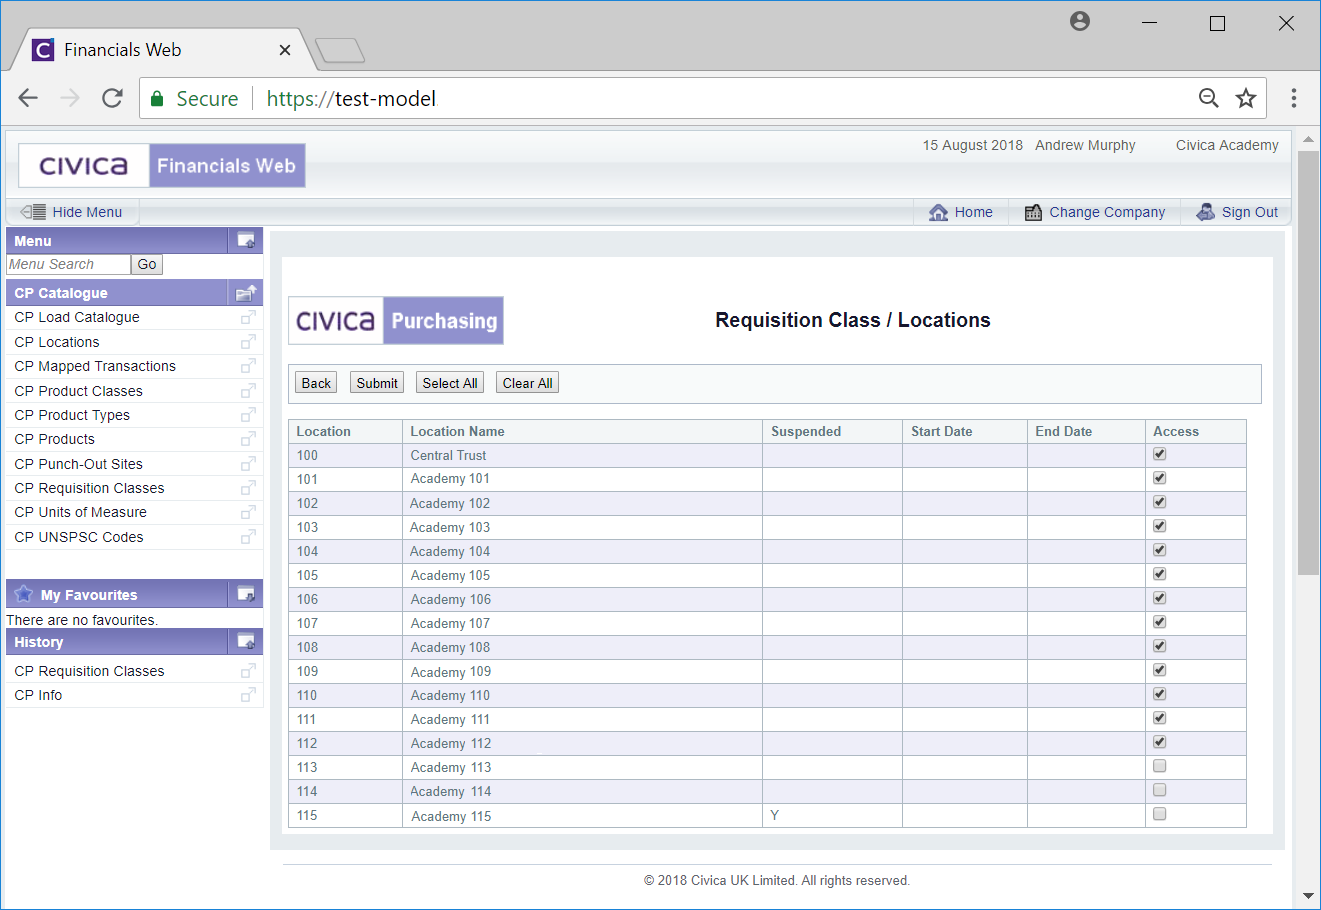This screenshot has width=1321, height=910.
Task: Uncheck Access for Academy 109
Action: (x=1160, y=670)
